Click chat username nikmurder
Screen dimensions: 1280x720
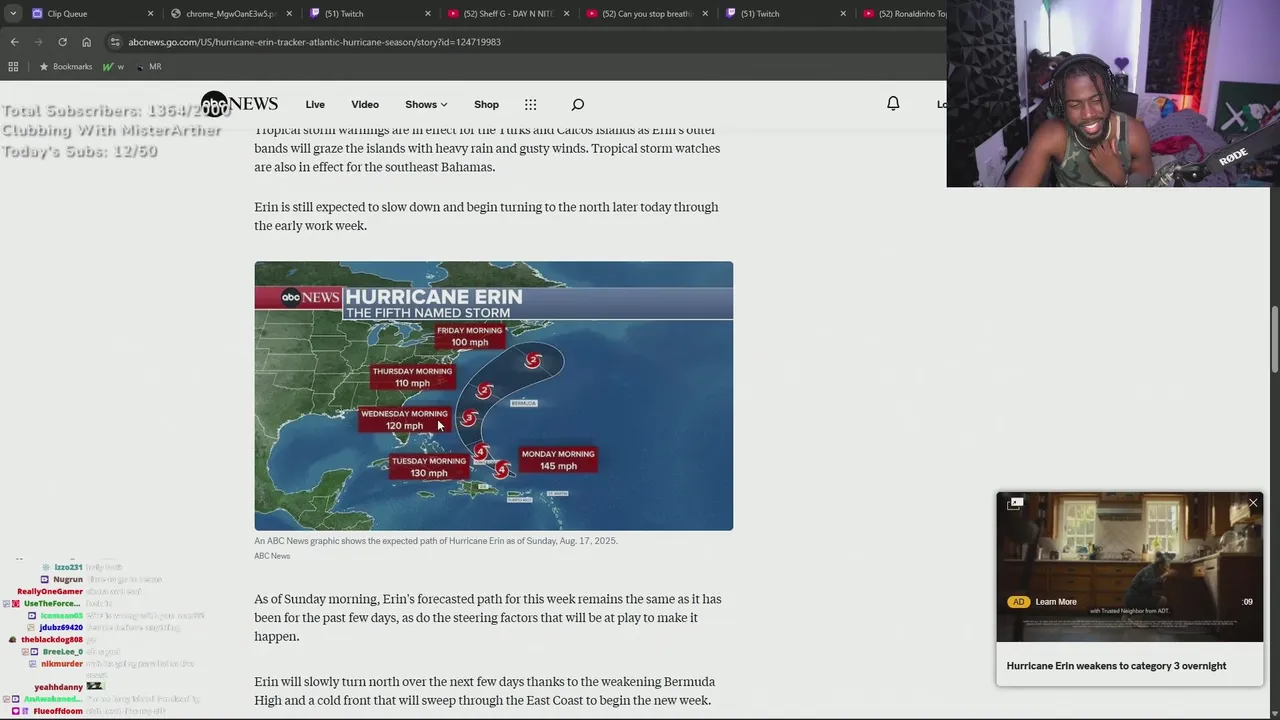[x=62, y=664]
